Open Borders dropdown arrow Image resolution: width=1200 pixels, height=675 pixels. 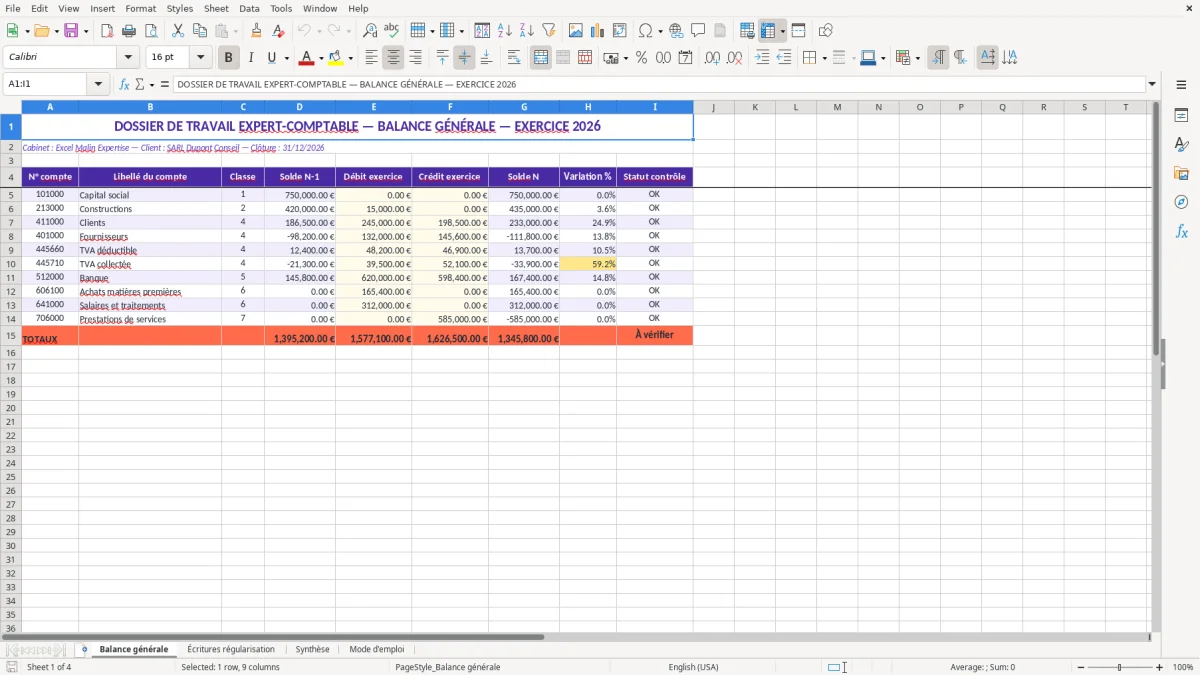(824, 58)
